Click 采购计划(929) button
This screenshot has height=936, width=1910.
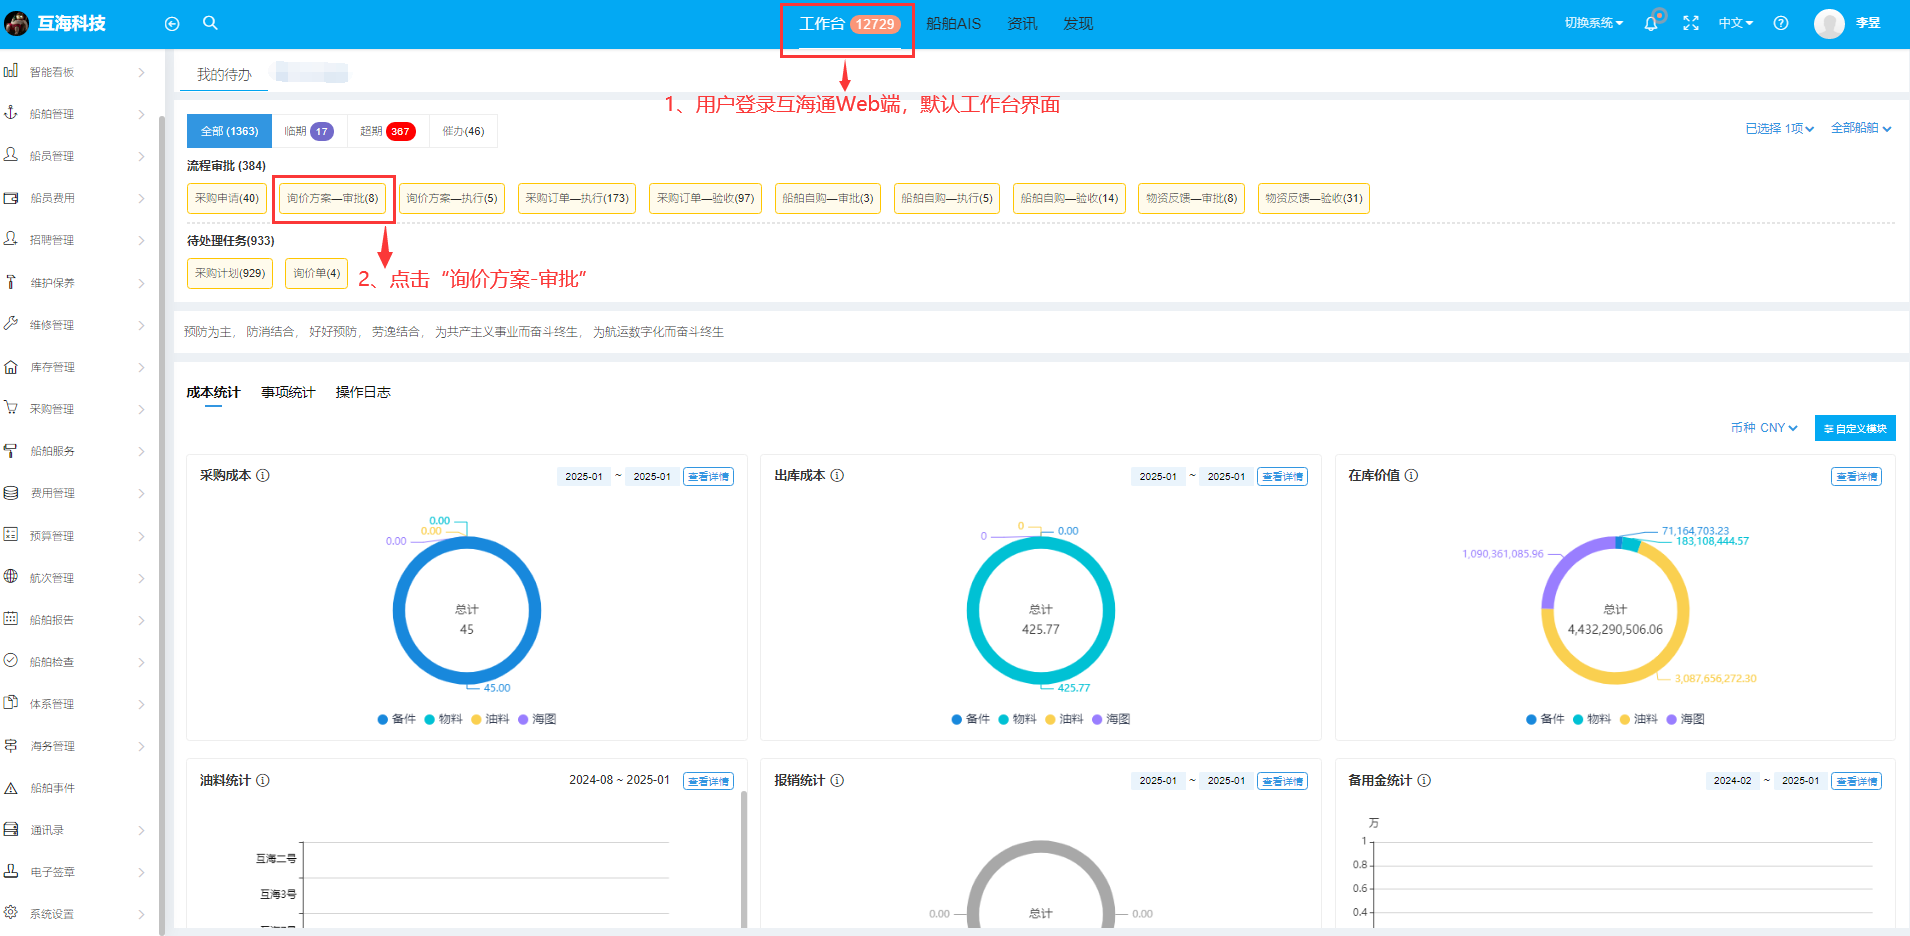pos(230,273)
